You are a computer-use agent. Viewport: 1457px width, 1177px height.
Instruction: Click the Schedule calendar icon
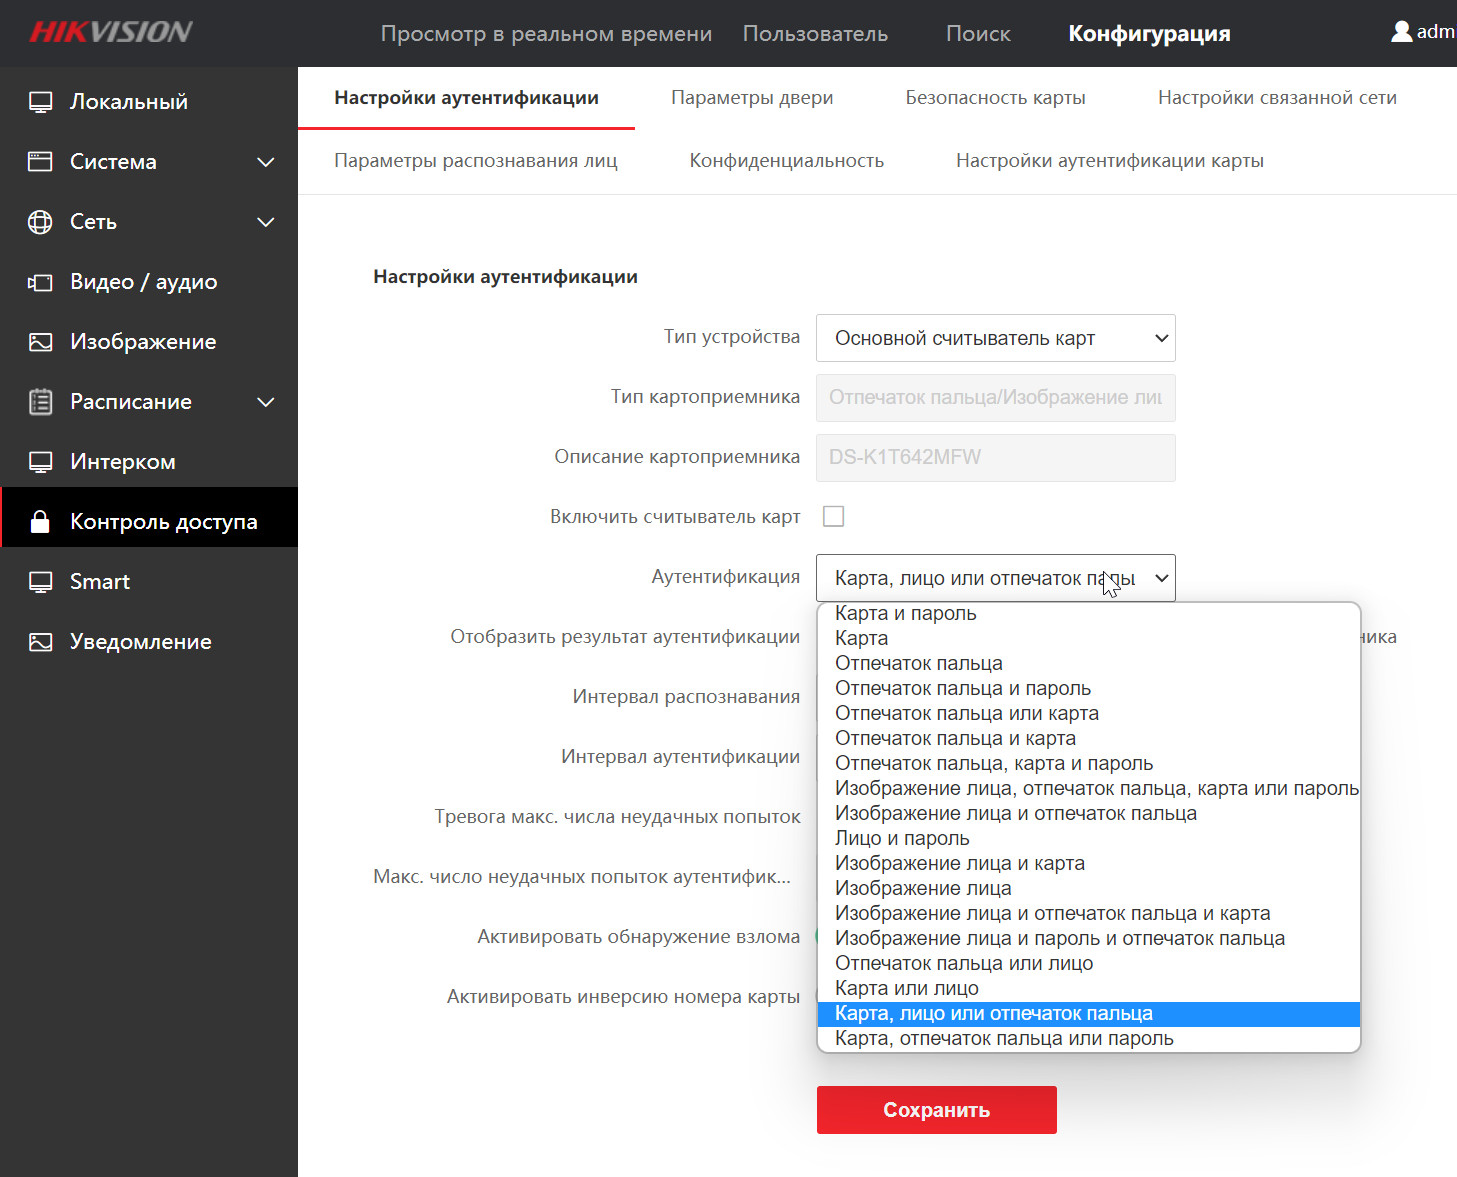40,402
